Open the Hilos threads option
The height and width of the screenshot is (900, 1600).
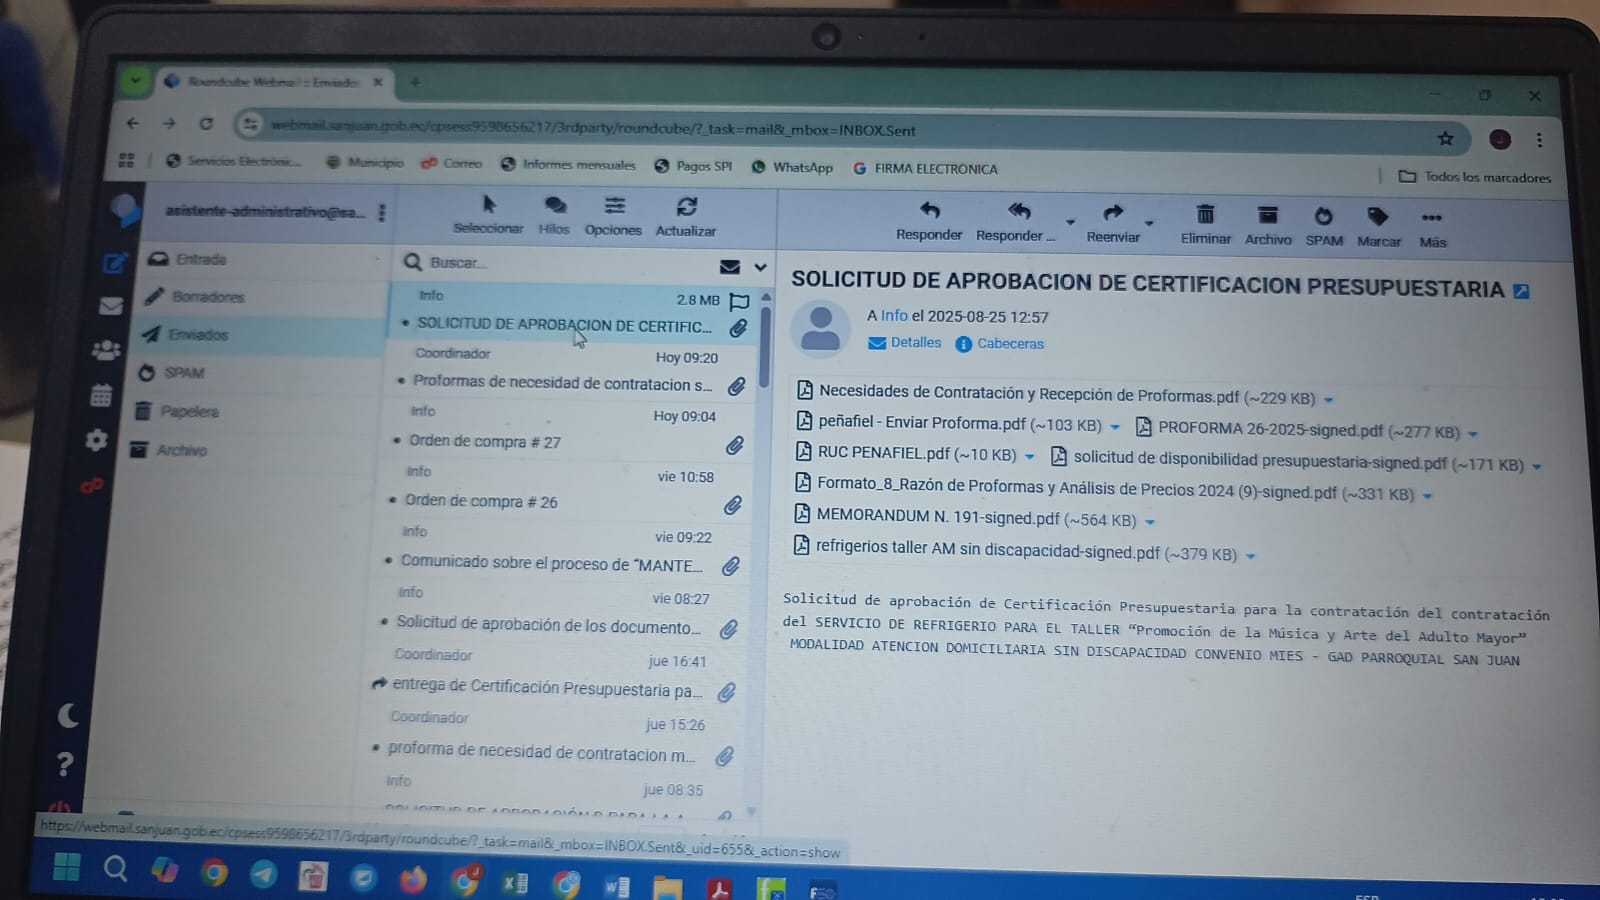tap(554, 206)
